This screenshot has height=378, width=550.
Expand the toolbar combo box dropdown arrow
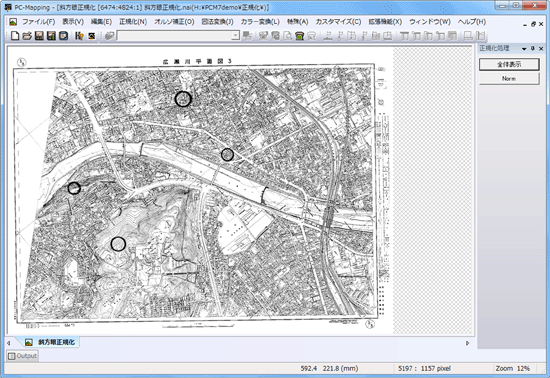[235, 35]
